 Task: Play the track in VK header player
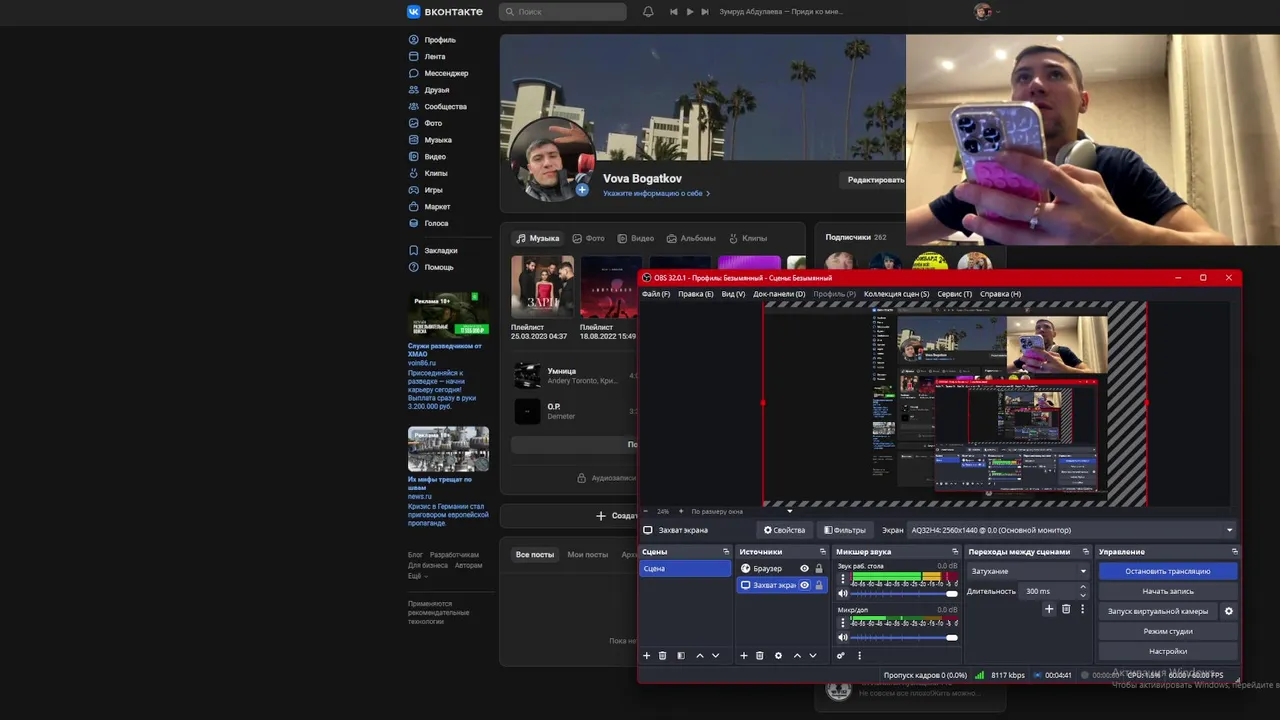pyautogui.click(x=690, y=12)
